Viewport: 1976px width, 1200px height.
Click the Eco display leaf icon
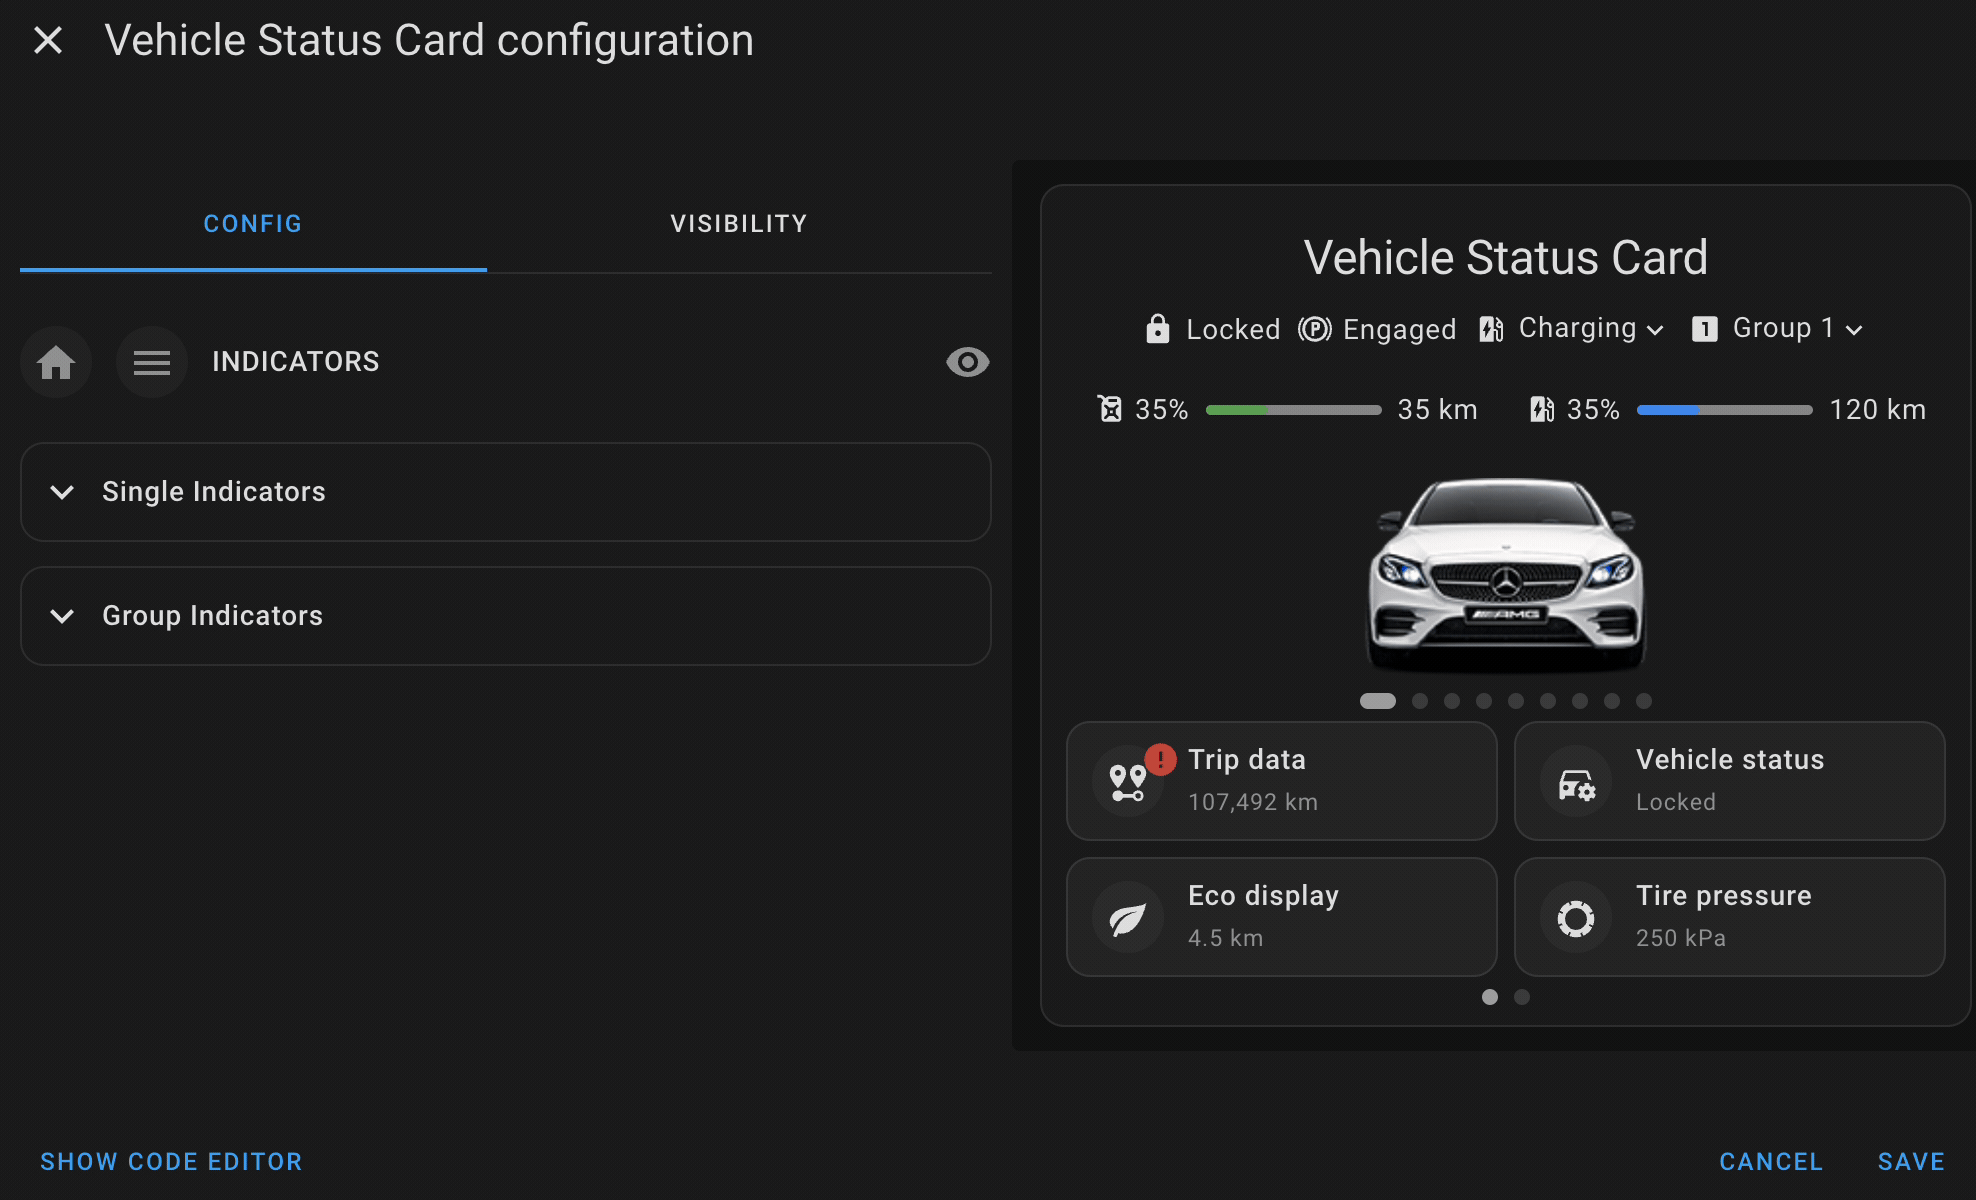click(x=1128, y=913)
